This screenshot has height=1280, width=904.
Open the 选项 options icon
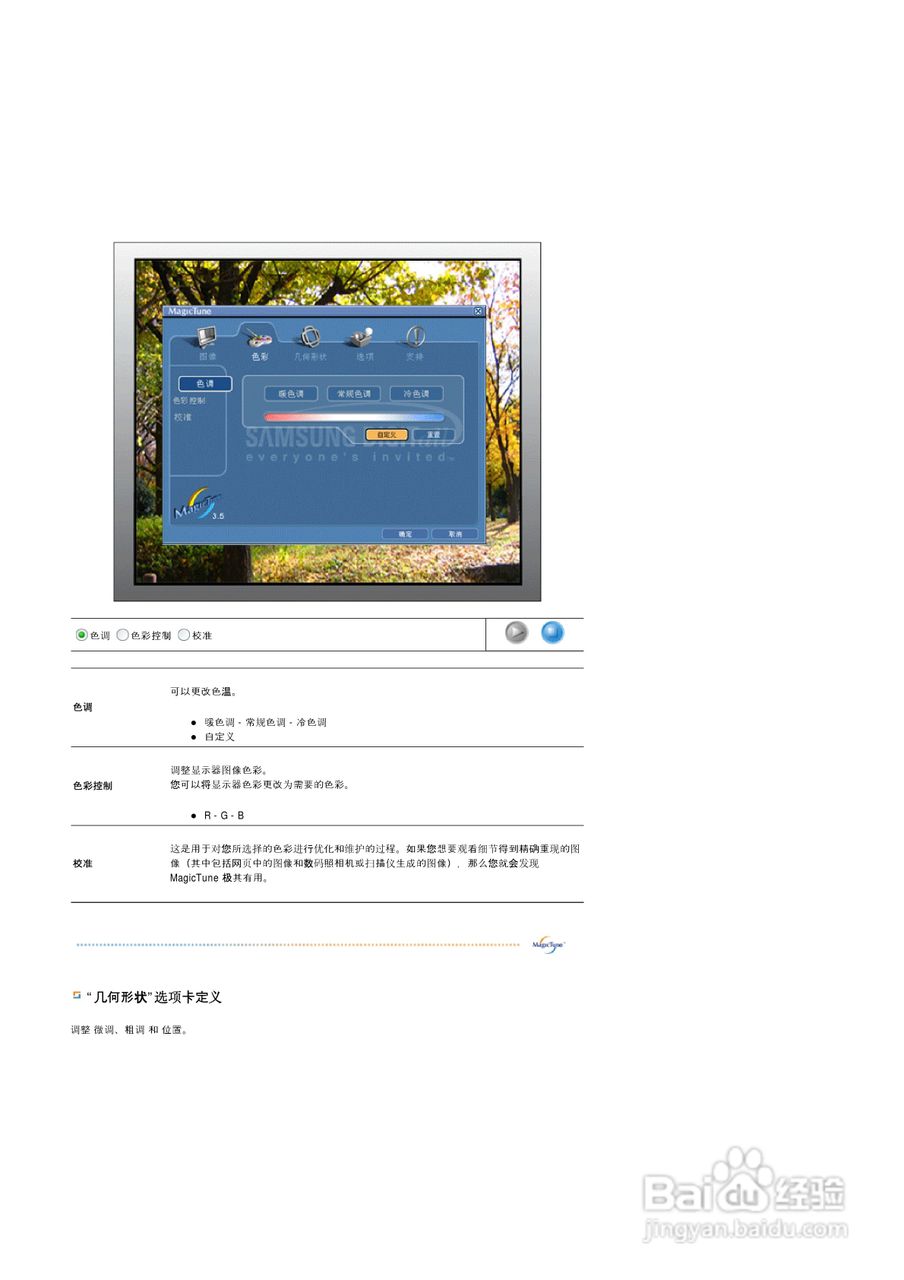[359, 335]
